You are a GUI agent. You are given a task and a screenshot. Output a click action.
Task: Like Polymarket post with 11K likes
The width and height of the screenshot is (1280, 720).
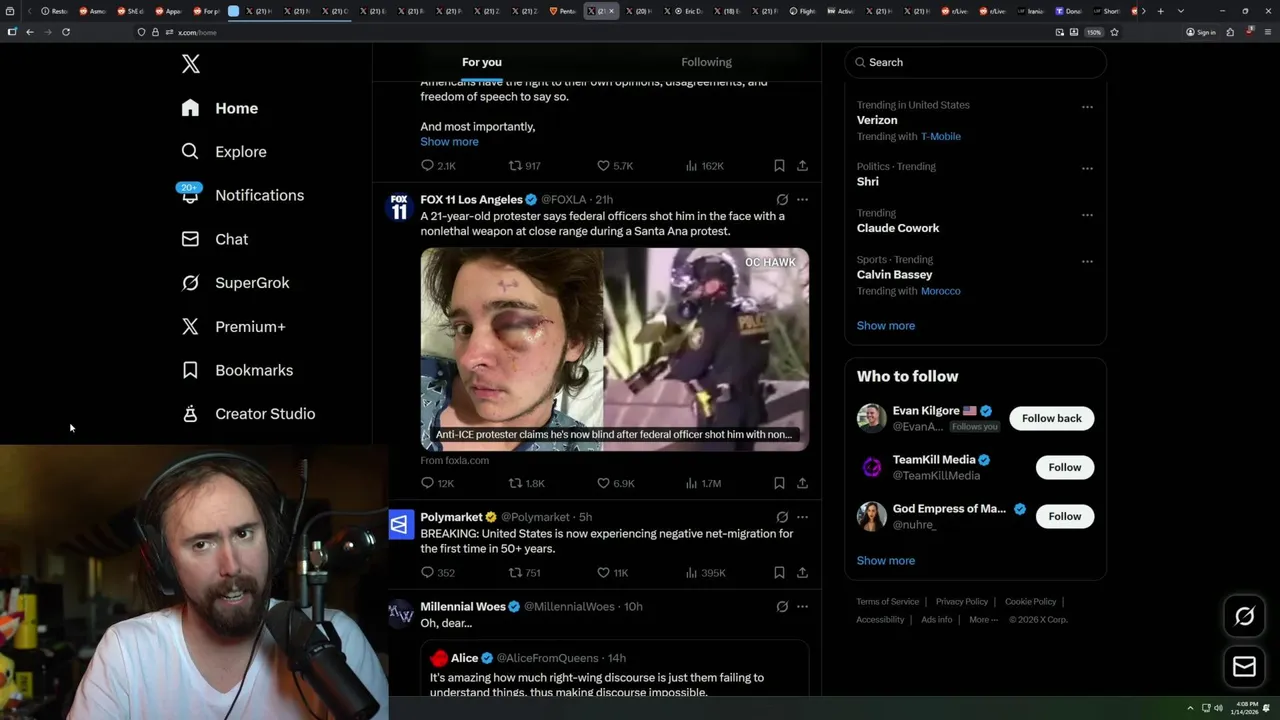click(613, 573)
